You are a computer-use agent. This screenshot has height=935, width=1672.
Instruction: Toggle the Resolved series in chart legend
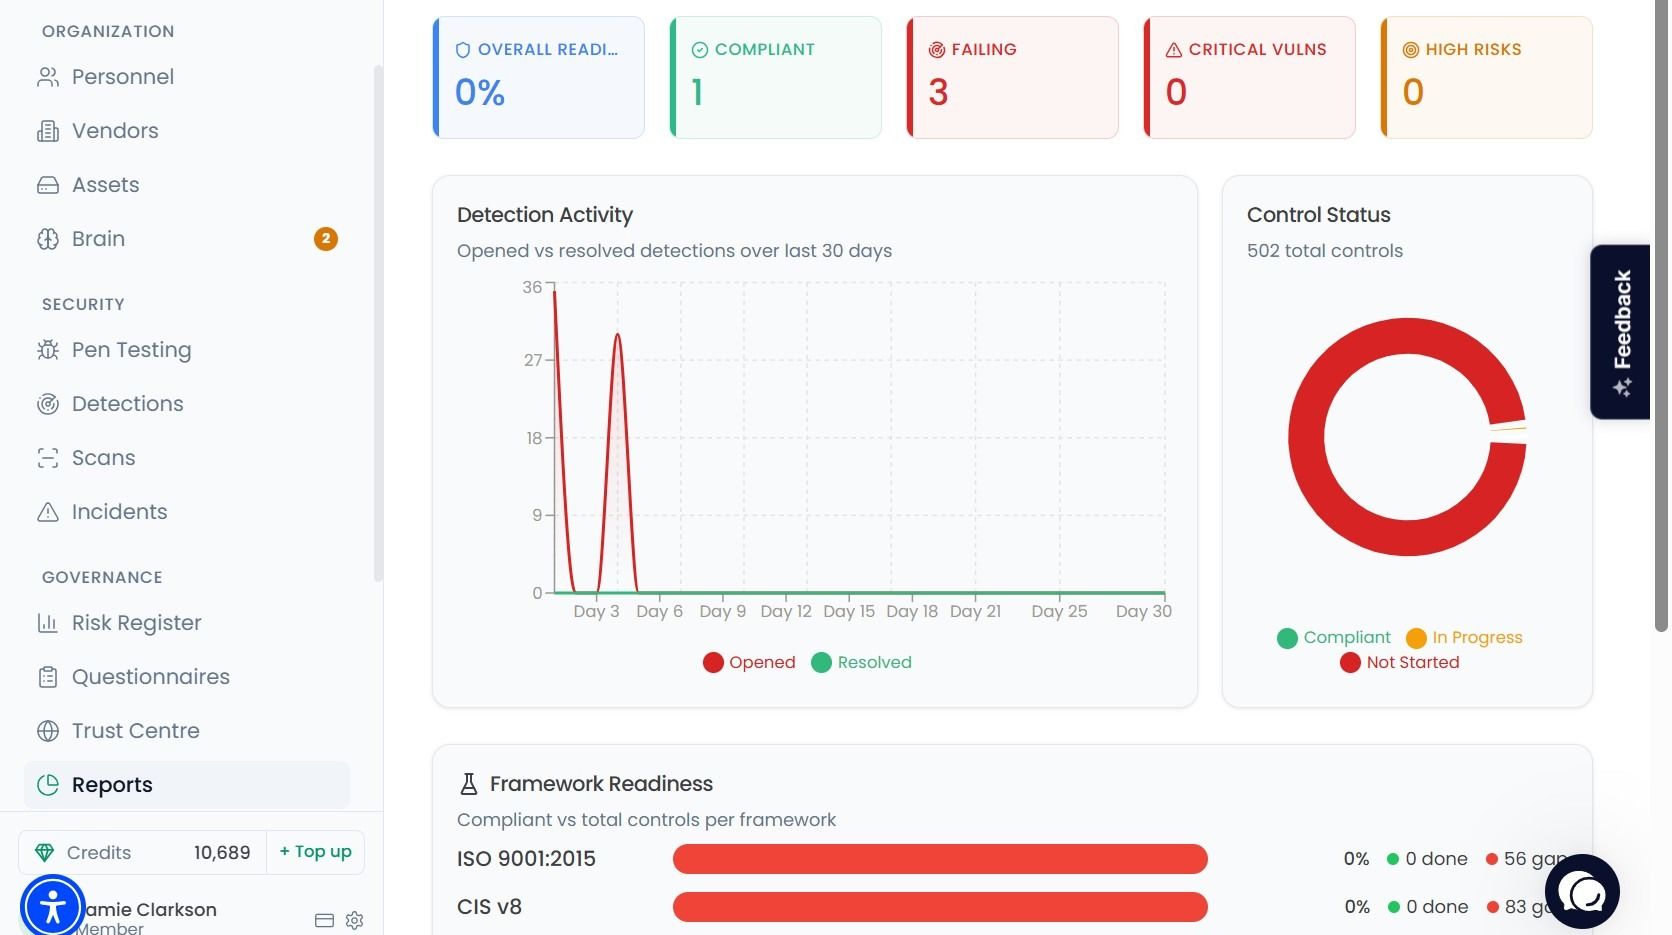tap(861, 662)
